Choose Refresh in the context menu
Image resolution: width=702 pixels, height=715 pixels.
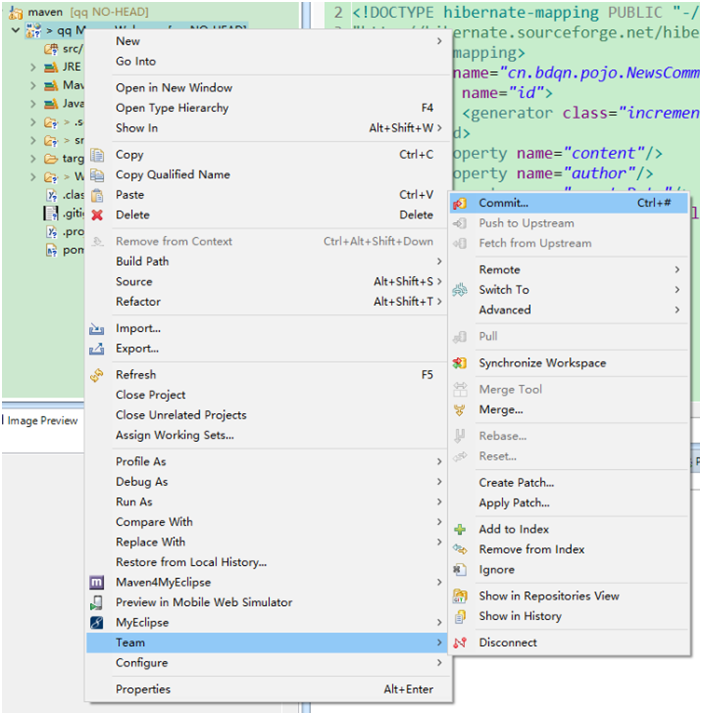(x=269, y=375)
